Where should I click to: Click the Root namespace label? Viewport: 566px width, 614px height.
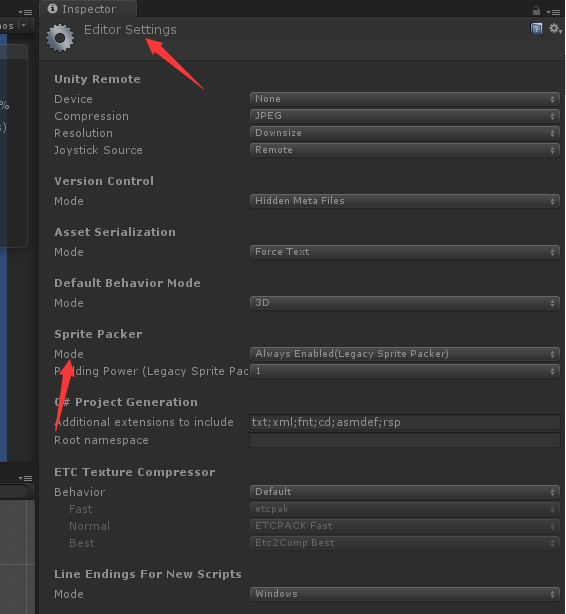tap(101, 441)
